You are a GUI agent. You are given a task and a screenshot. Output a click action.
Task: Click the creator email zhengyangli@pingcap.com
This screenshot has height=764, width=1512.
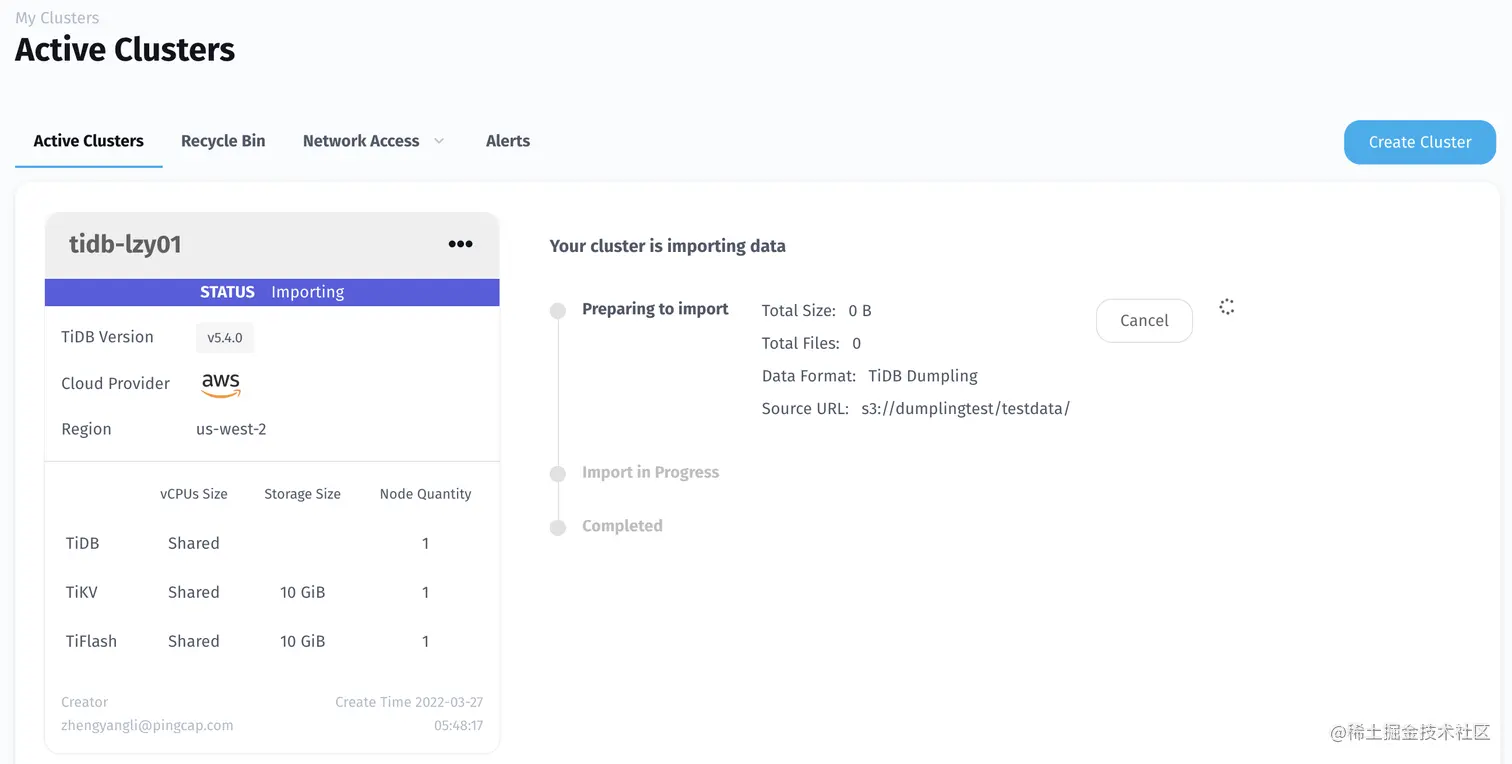tap(147, 726)
